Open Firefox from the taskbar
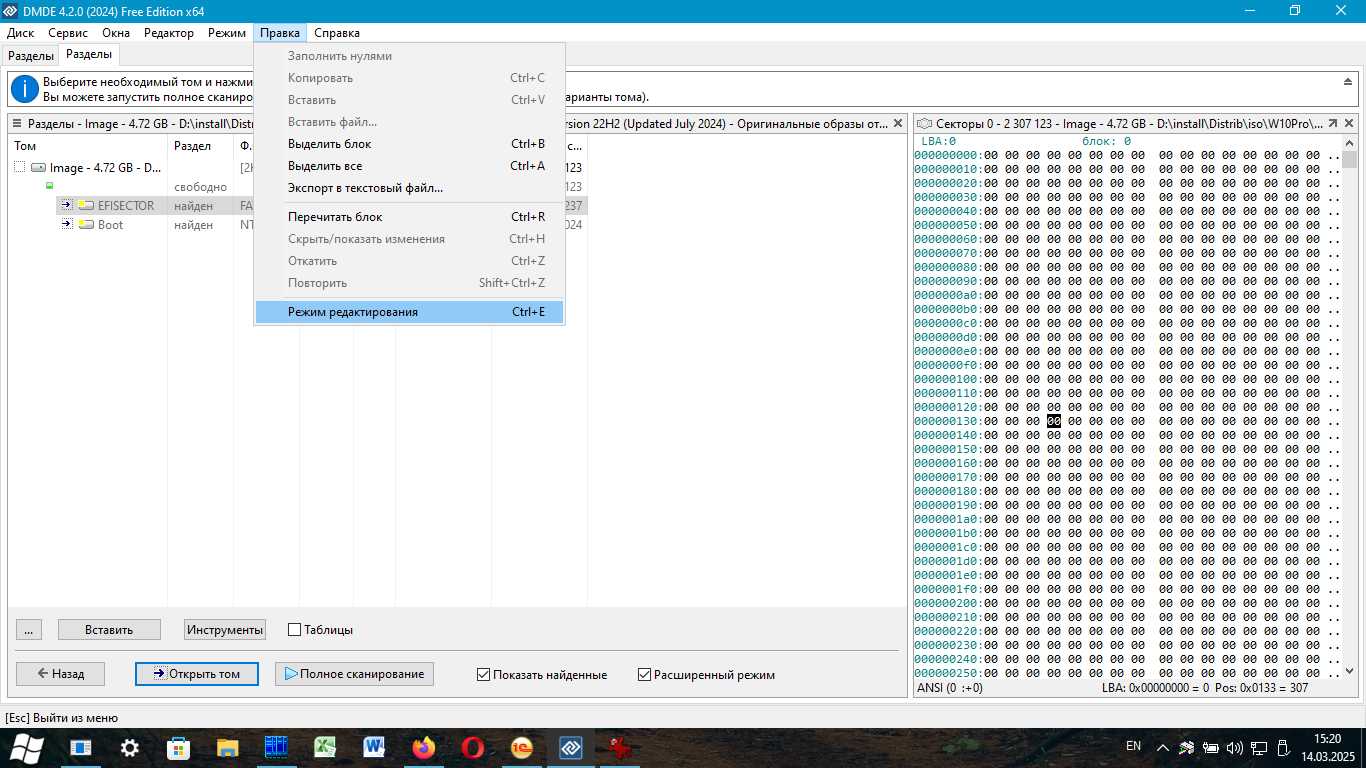This screenshot has width=1366, height=768. coord(424,747)
